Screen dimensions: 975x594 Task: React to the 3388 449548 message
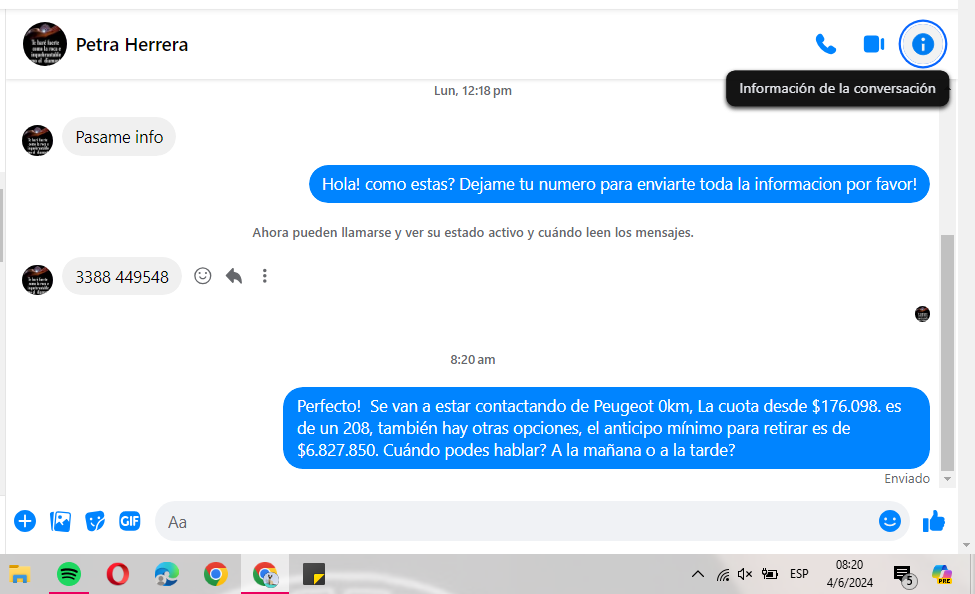[203, 276]
